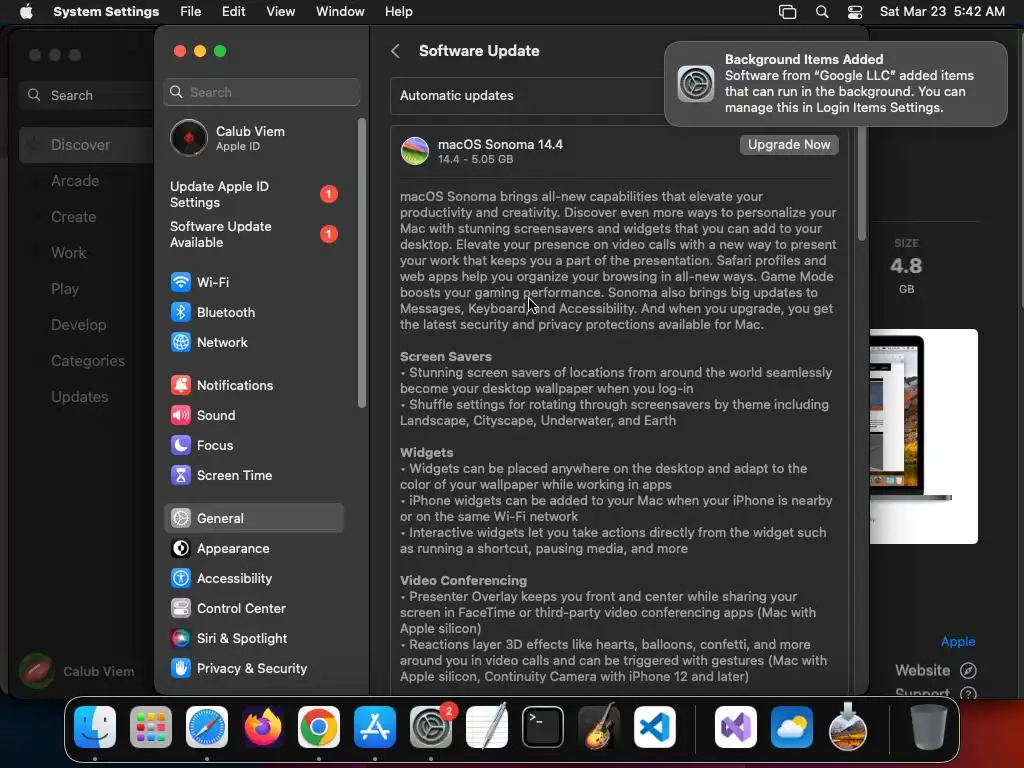Select Work in App Store sidebar
Screen dimensions: 1024x768
point(69,253)
